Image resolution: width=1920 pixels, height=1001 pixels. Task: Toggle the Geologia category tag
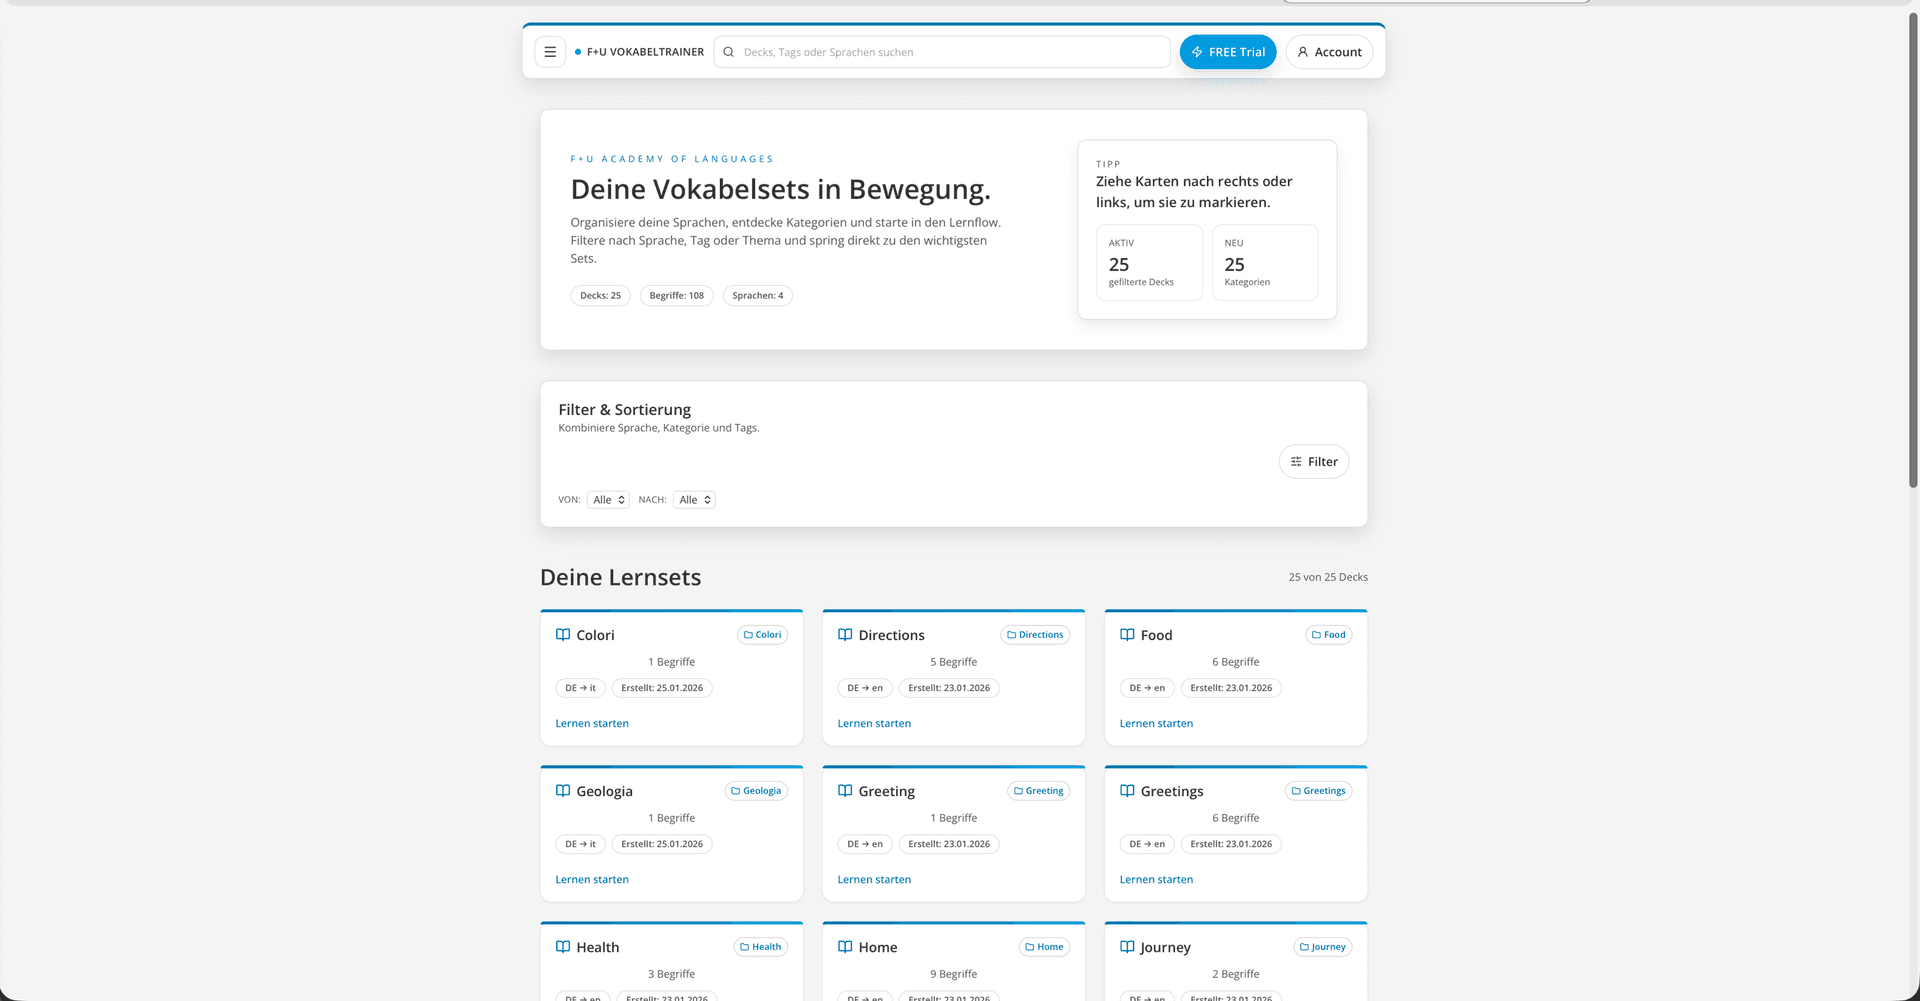click(756, 790)
